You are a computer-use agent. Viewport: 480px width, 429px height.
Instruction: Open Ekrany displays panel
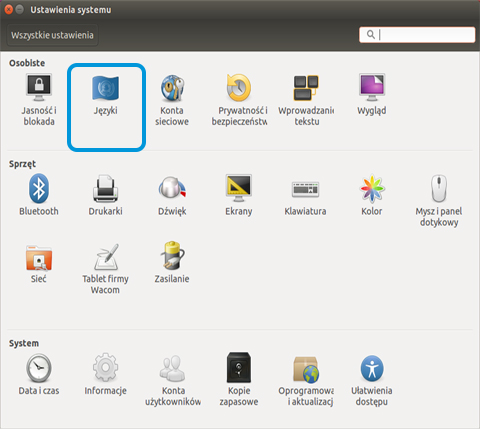pos(239,195)
